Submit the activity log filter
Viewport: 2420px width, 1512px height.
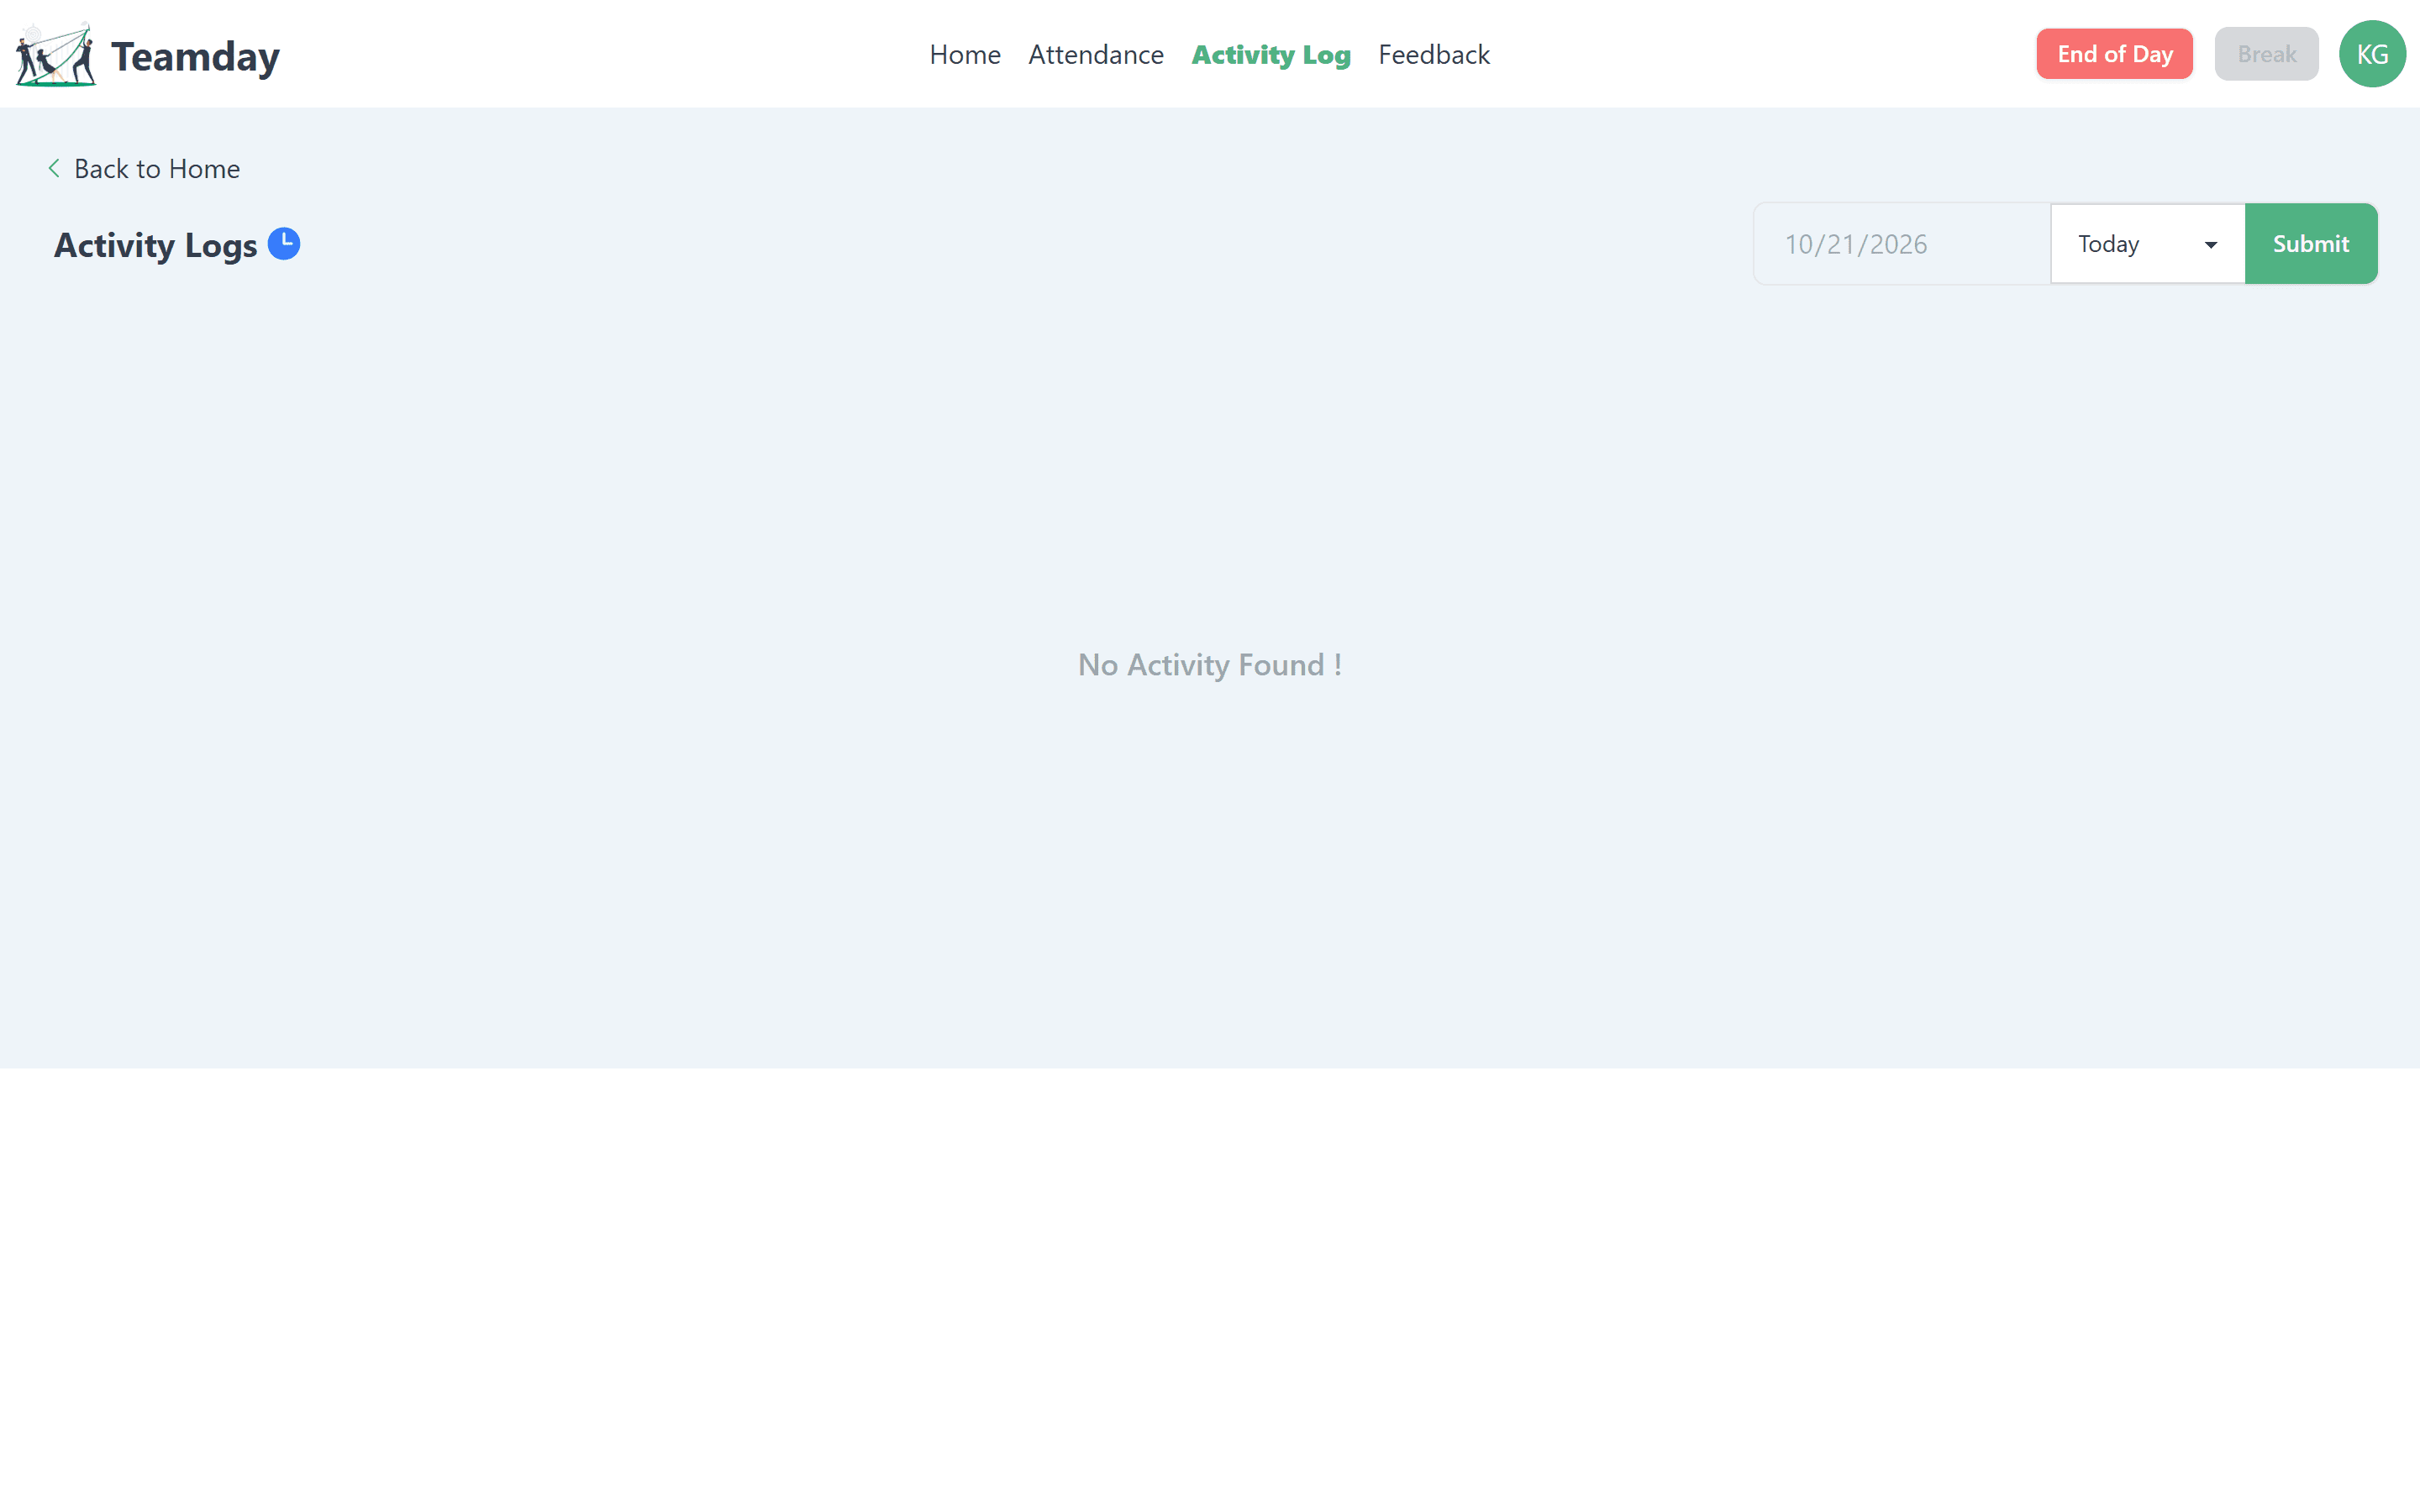pos(2310,243)
